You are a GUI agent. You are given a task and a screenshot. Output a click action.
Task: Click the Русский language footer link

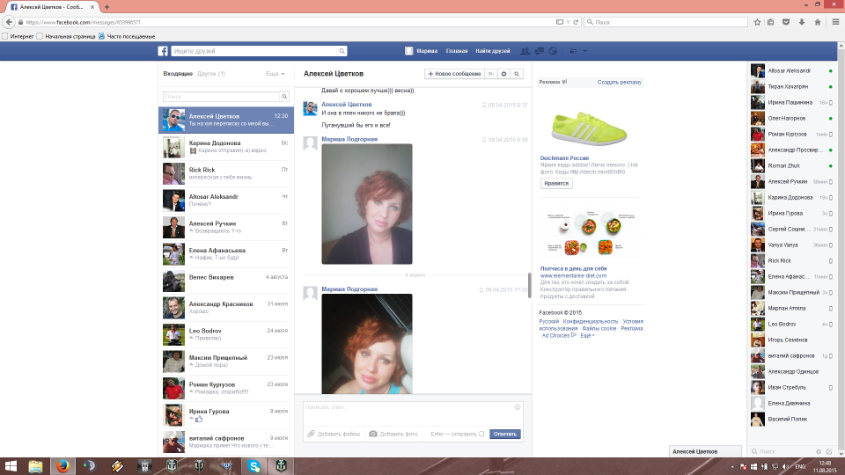coord(549,321)
